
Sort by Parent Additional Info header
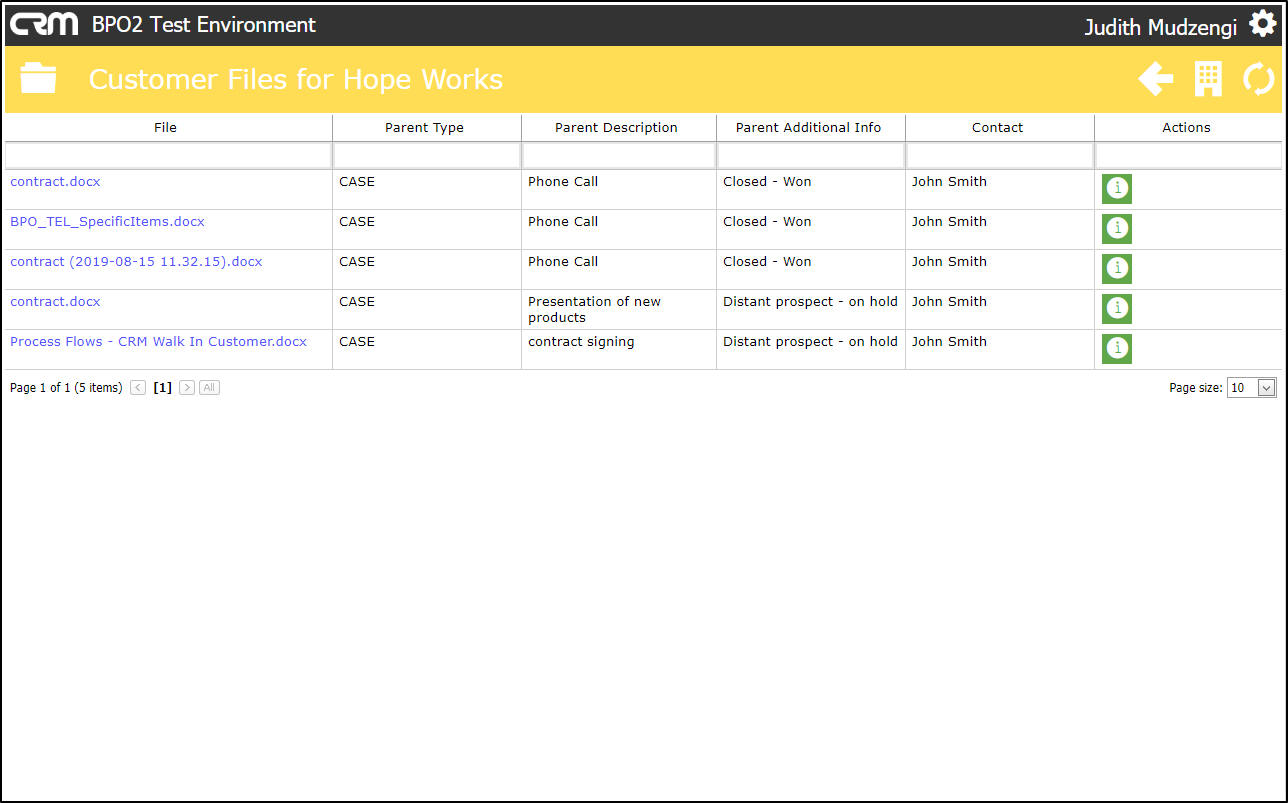tap(811, 128)
